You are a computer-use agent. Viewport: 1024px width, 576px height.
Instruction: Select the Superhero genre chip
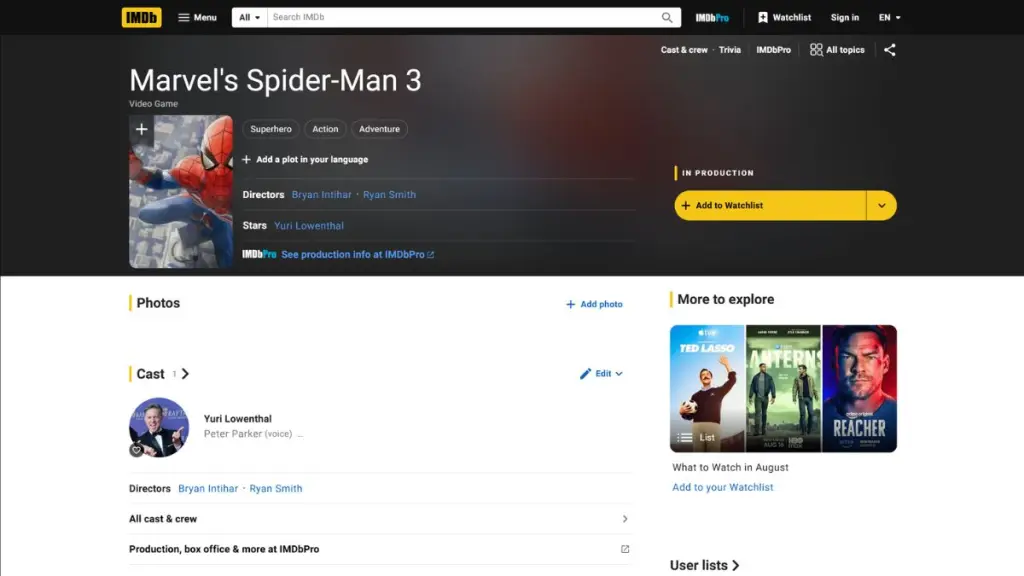click(x=271, y=129)
